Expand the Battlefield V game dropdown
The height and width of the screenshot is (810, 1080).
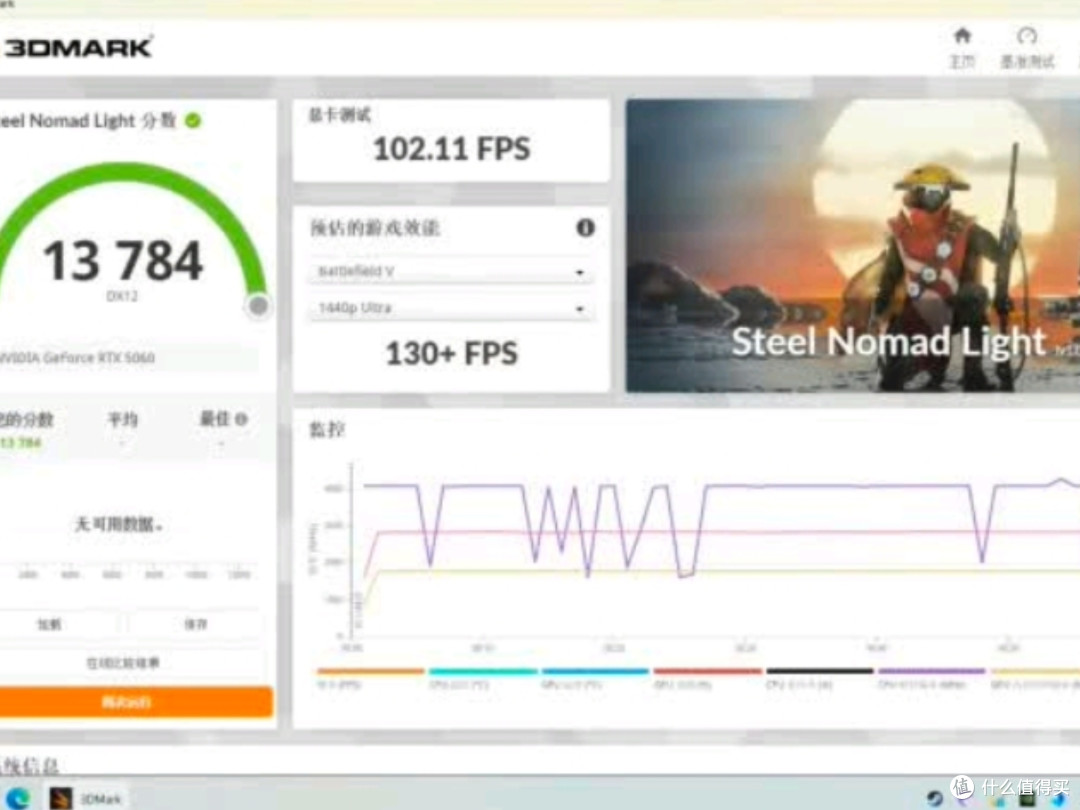tap(452, 271)
